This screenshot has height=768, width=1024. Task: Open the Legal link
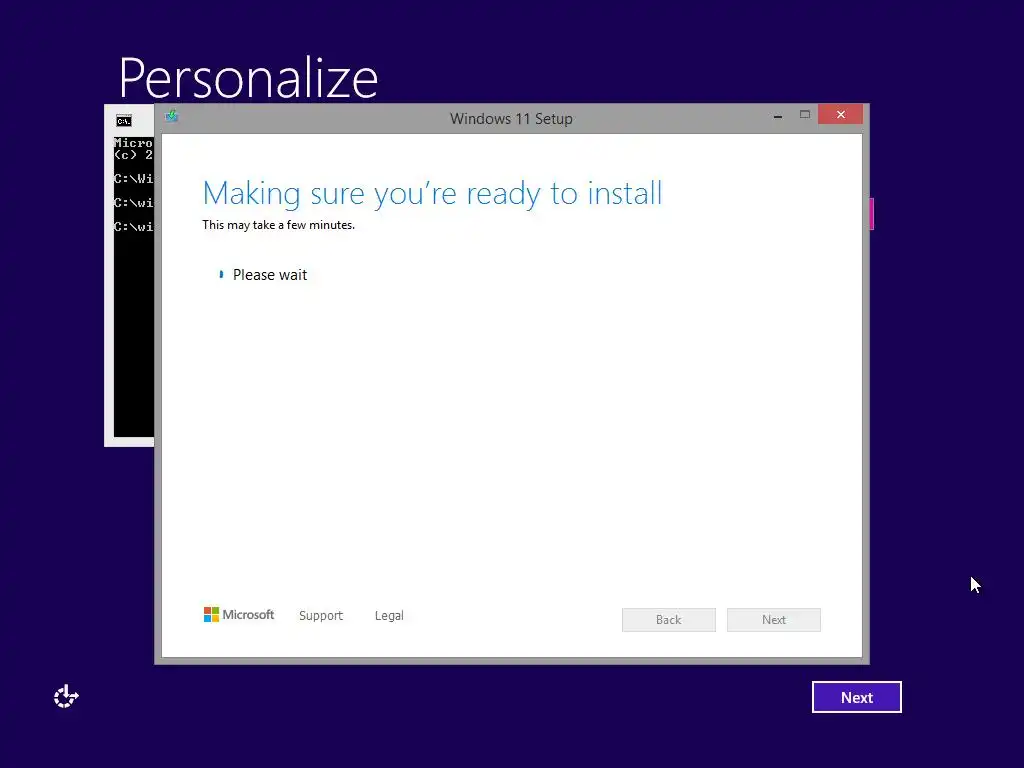pos(389,615)
